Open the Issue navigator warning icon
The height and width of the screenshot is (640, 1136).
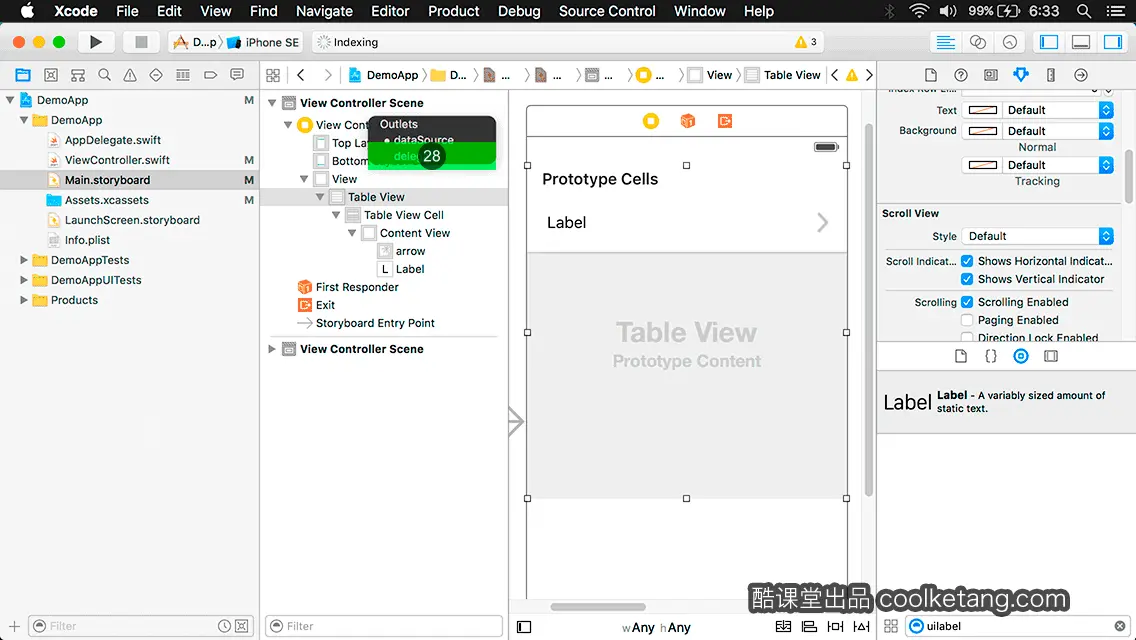pos(130,75)
